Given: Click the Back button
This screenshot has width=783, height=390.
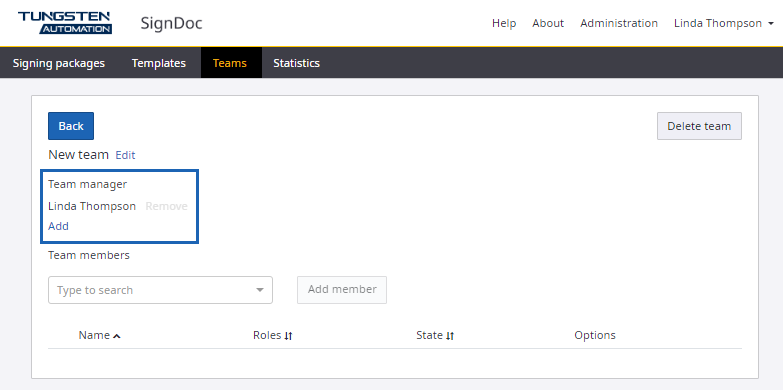Looking at the screenshot, I should point(71,126).
